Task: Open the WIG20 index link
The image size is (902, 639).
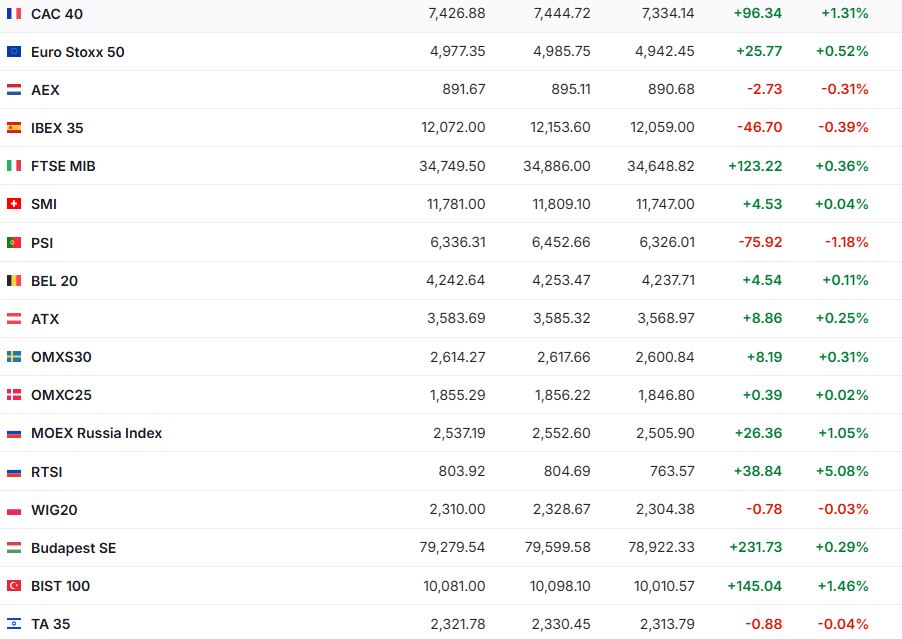Action: (x=54, y=510)
